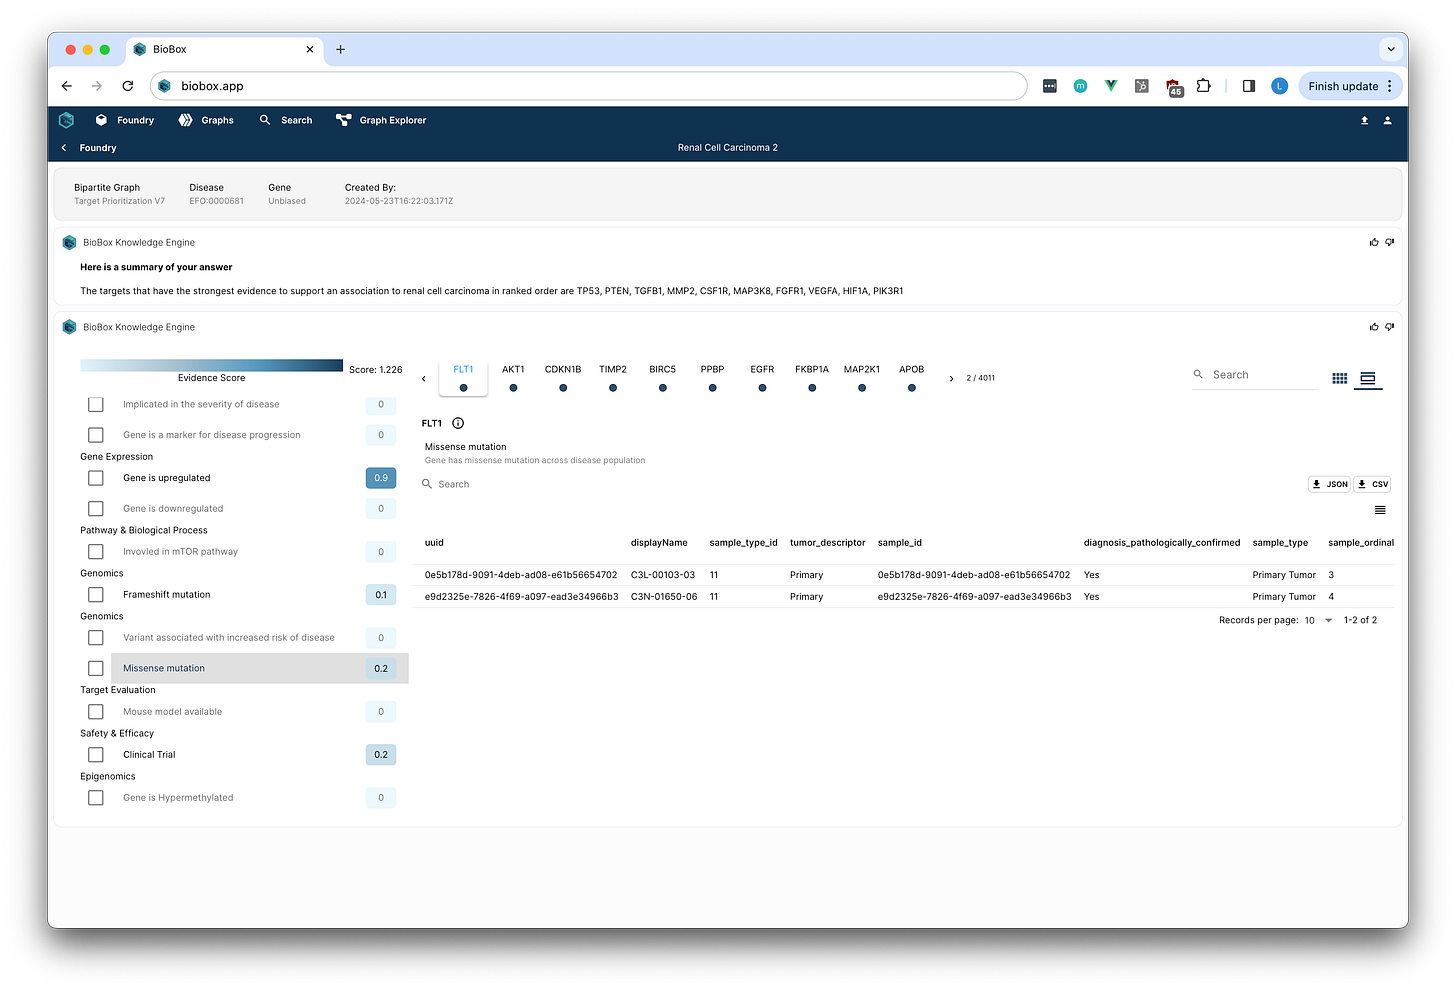Sort by displayName column header
The width and height of the screenshot is (1456, 991).
(x=659, y=543)
